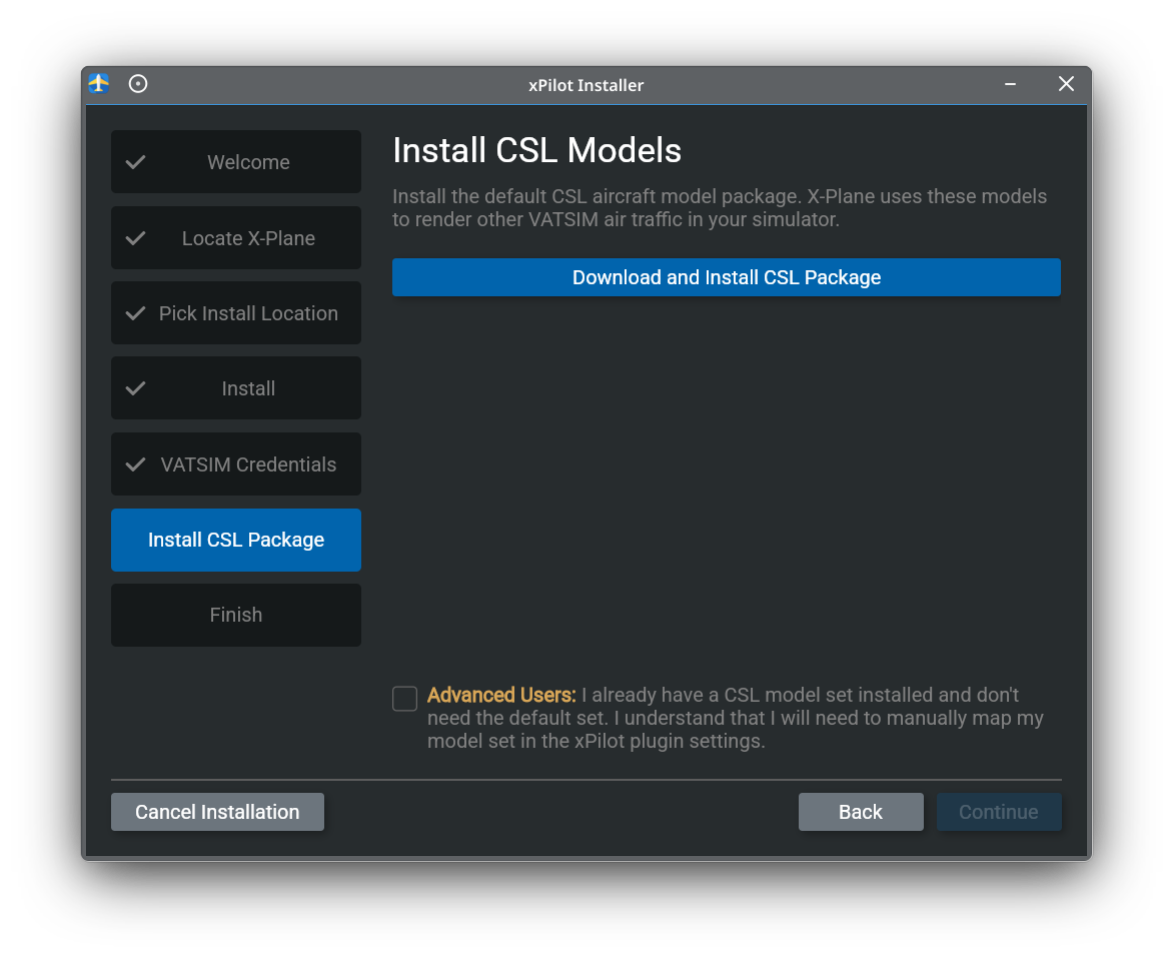Viewport: 1173px width, 957px height.
Task: Click the checkmark icon beside Welcome
Action: click(x=135, y=161)
